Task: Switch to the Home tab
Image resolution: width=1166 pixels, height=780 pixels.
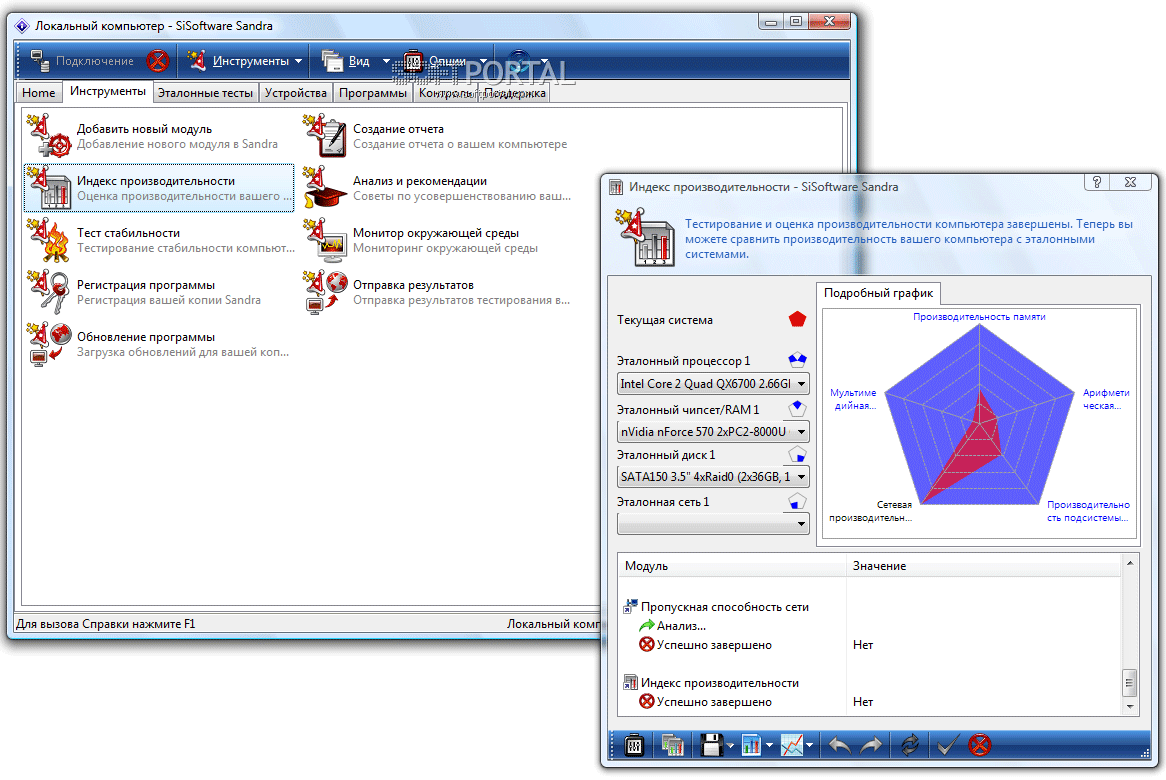Action: click(39, 93)
